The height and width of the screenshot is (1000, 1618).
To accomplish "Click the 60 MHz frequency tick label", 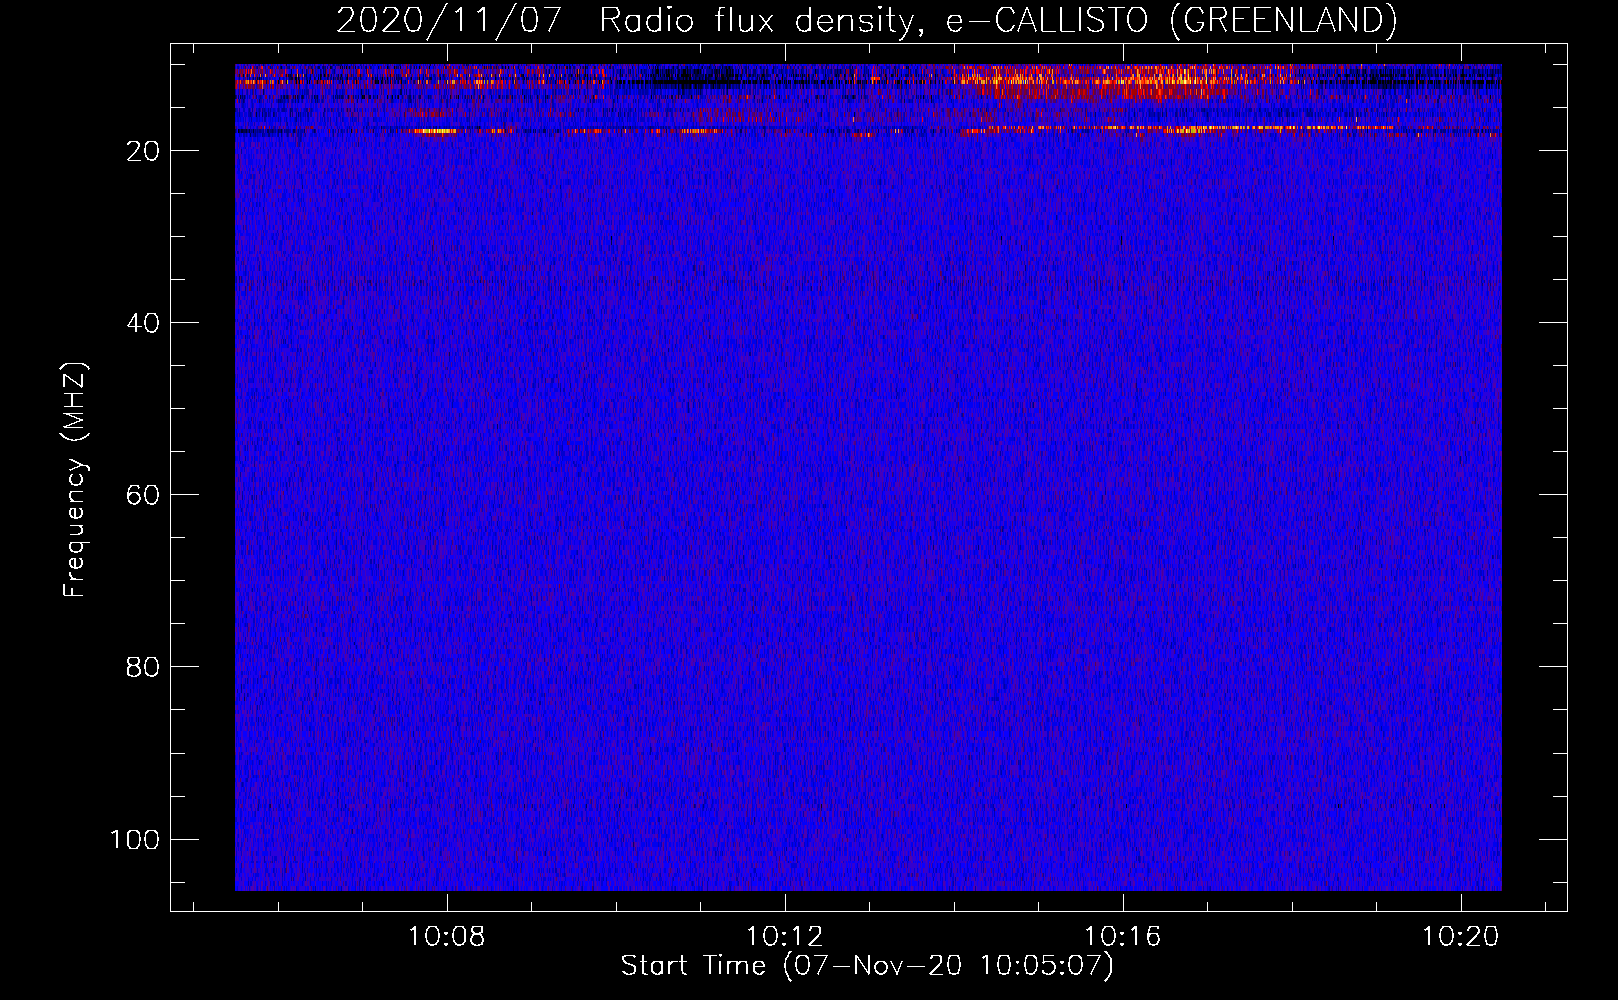I will point(143,495).
